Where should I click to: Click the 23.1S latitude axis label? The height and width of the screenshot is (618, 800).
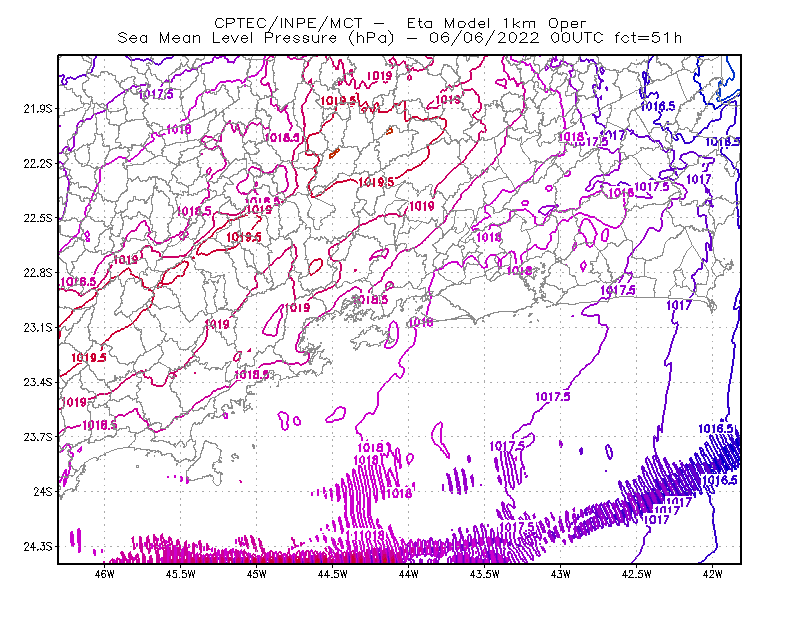point(38,327)
